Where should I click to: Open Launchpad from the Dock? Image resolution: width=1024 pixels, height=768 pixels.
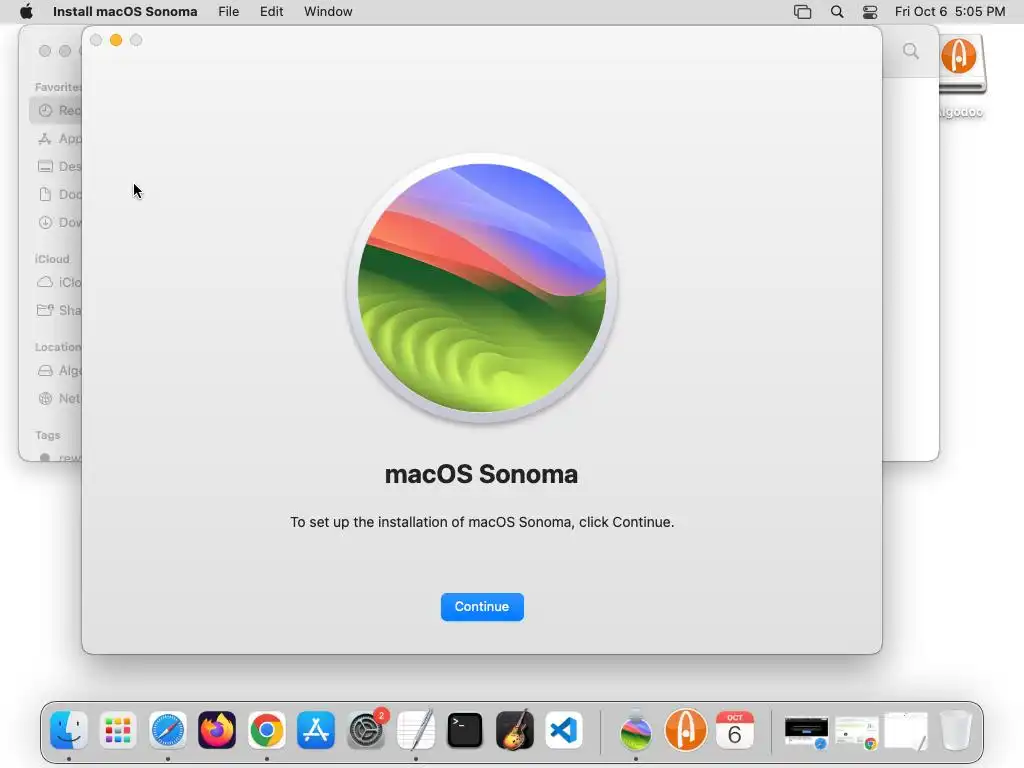pyautogui.click(x=118, y=730)
